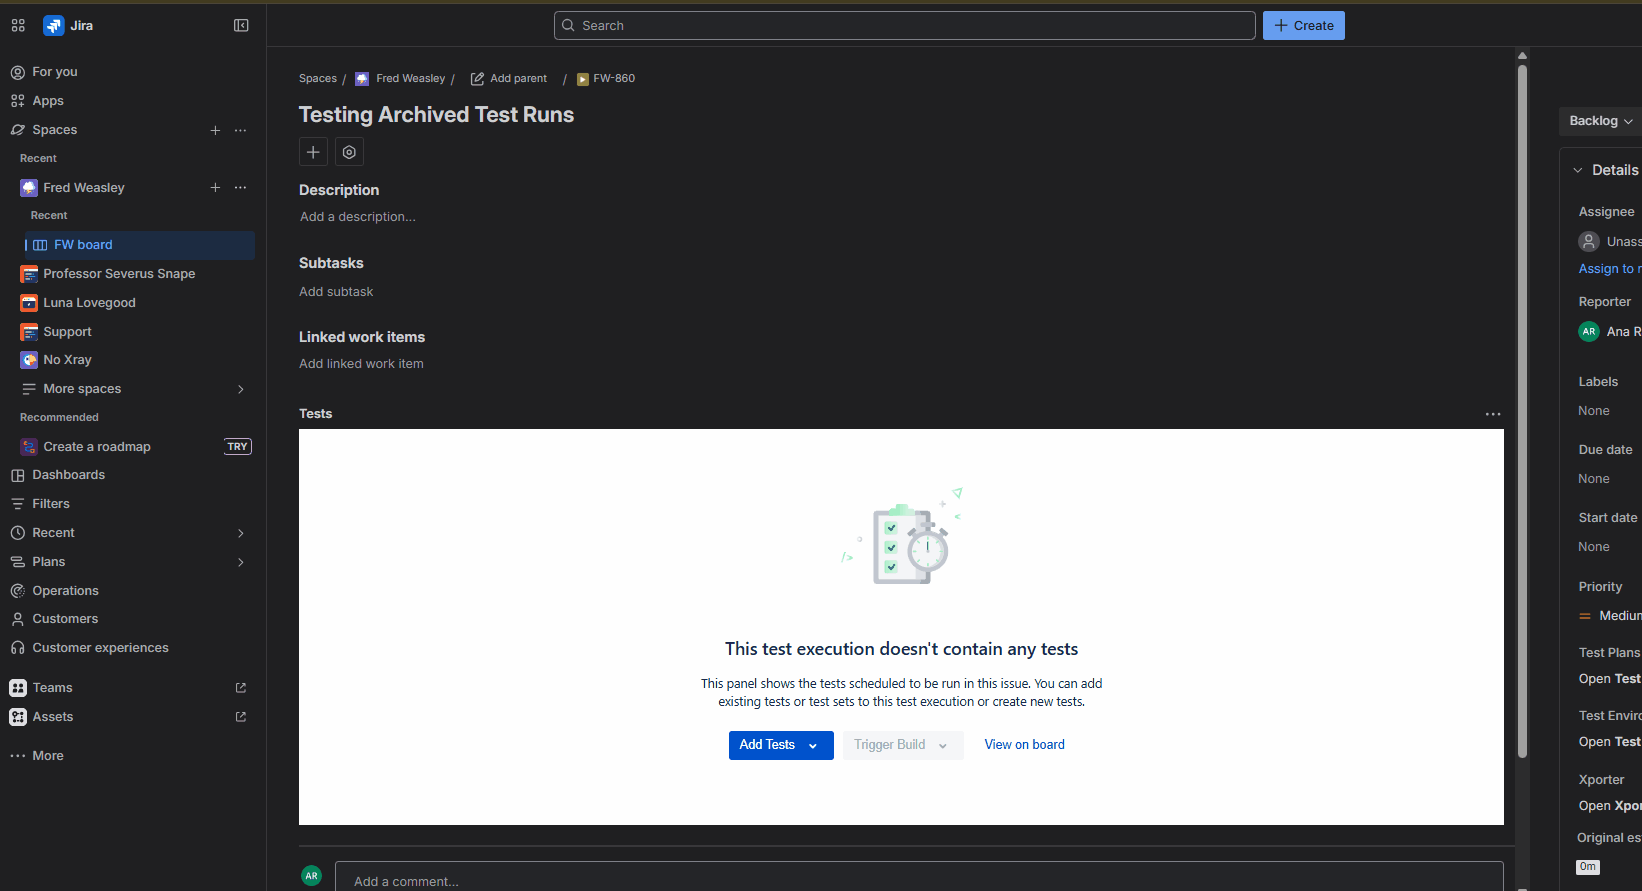Collapse the Details section

pos(1578,170)
